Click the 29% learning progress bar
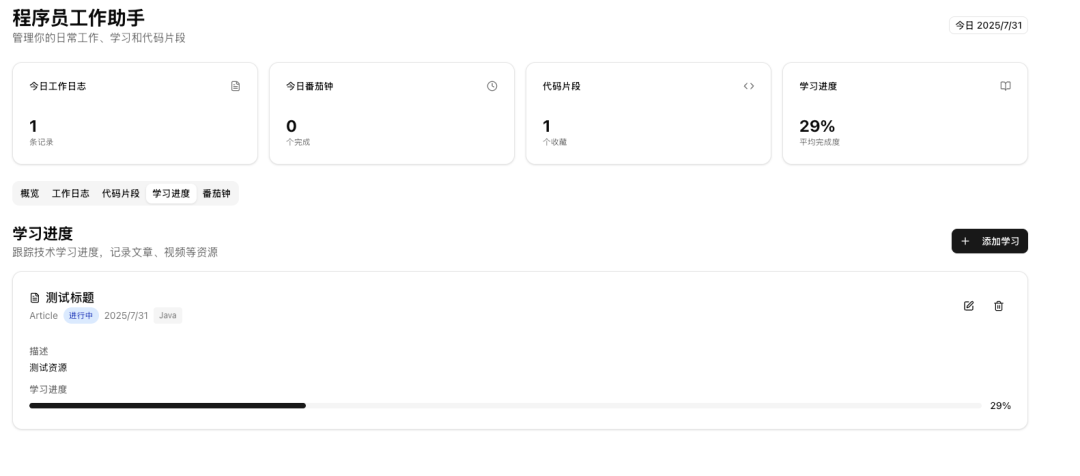 tap(505, 406)
